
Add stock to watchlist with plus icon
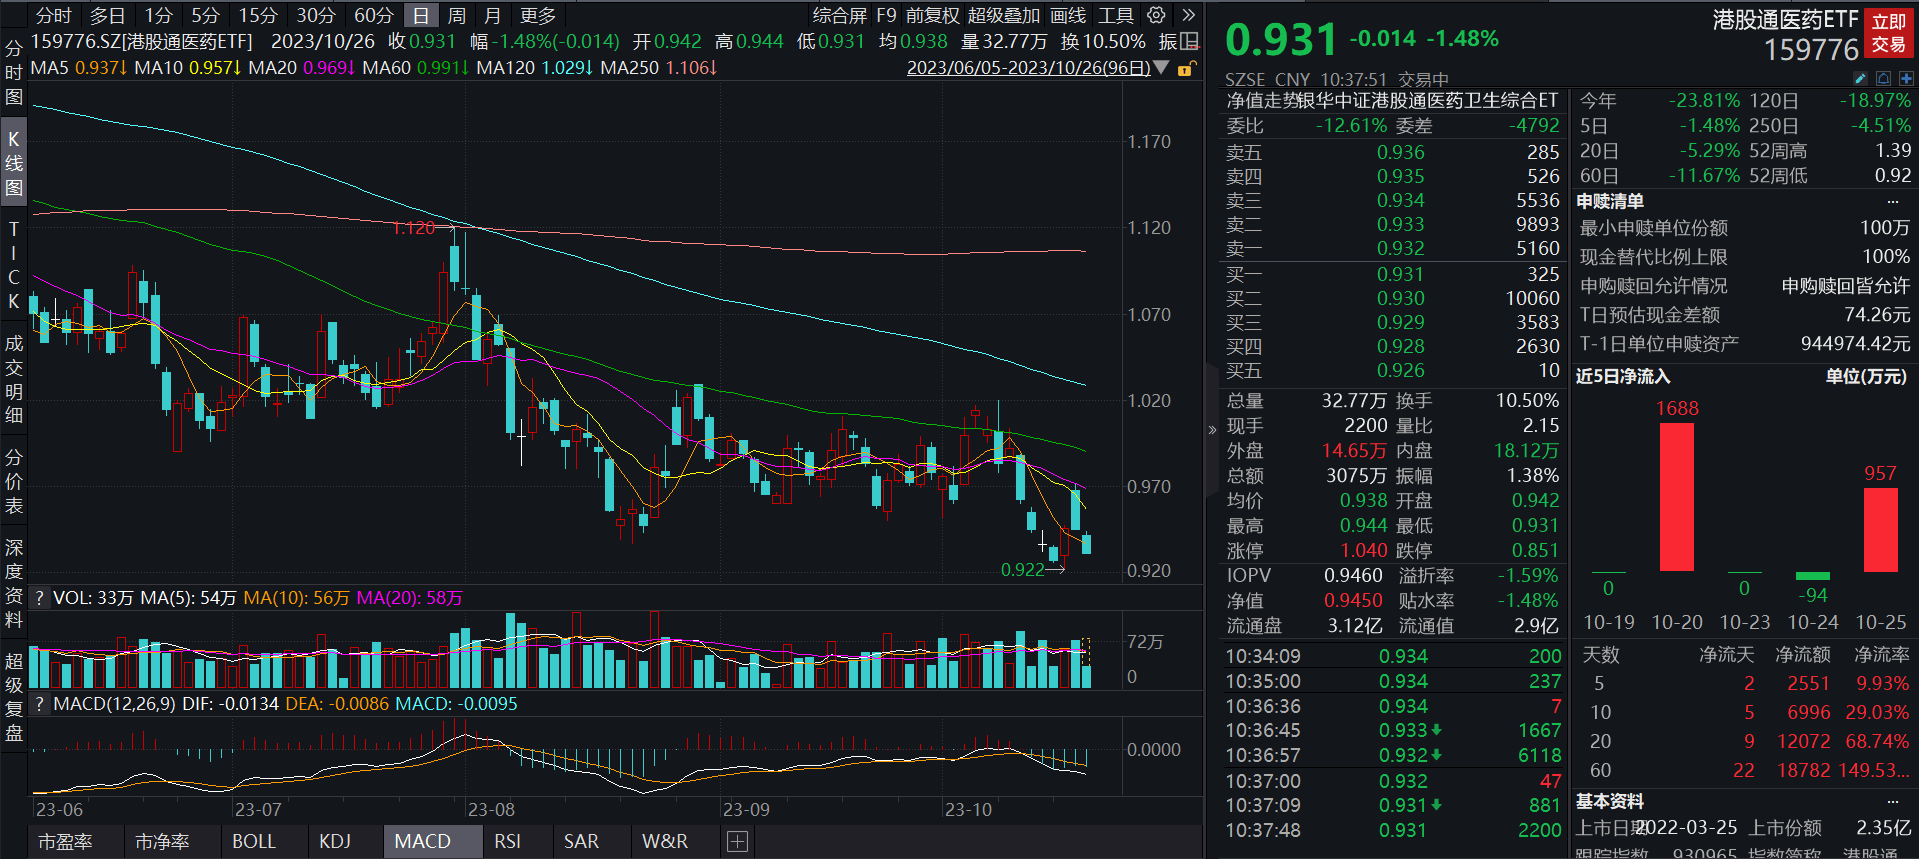pyautogui.click(x=1906, y=78)
